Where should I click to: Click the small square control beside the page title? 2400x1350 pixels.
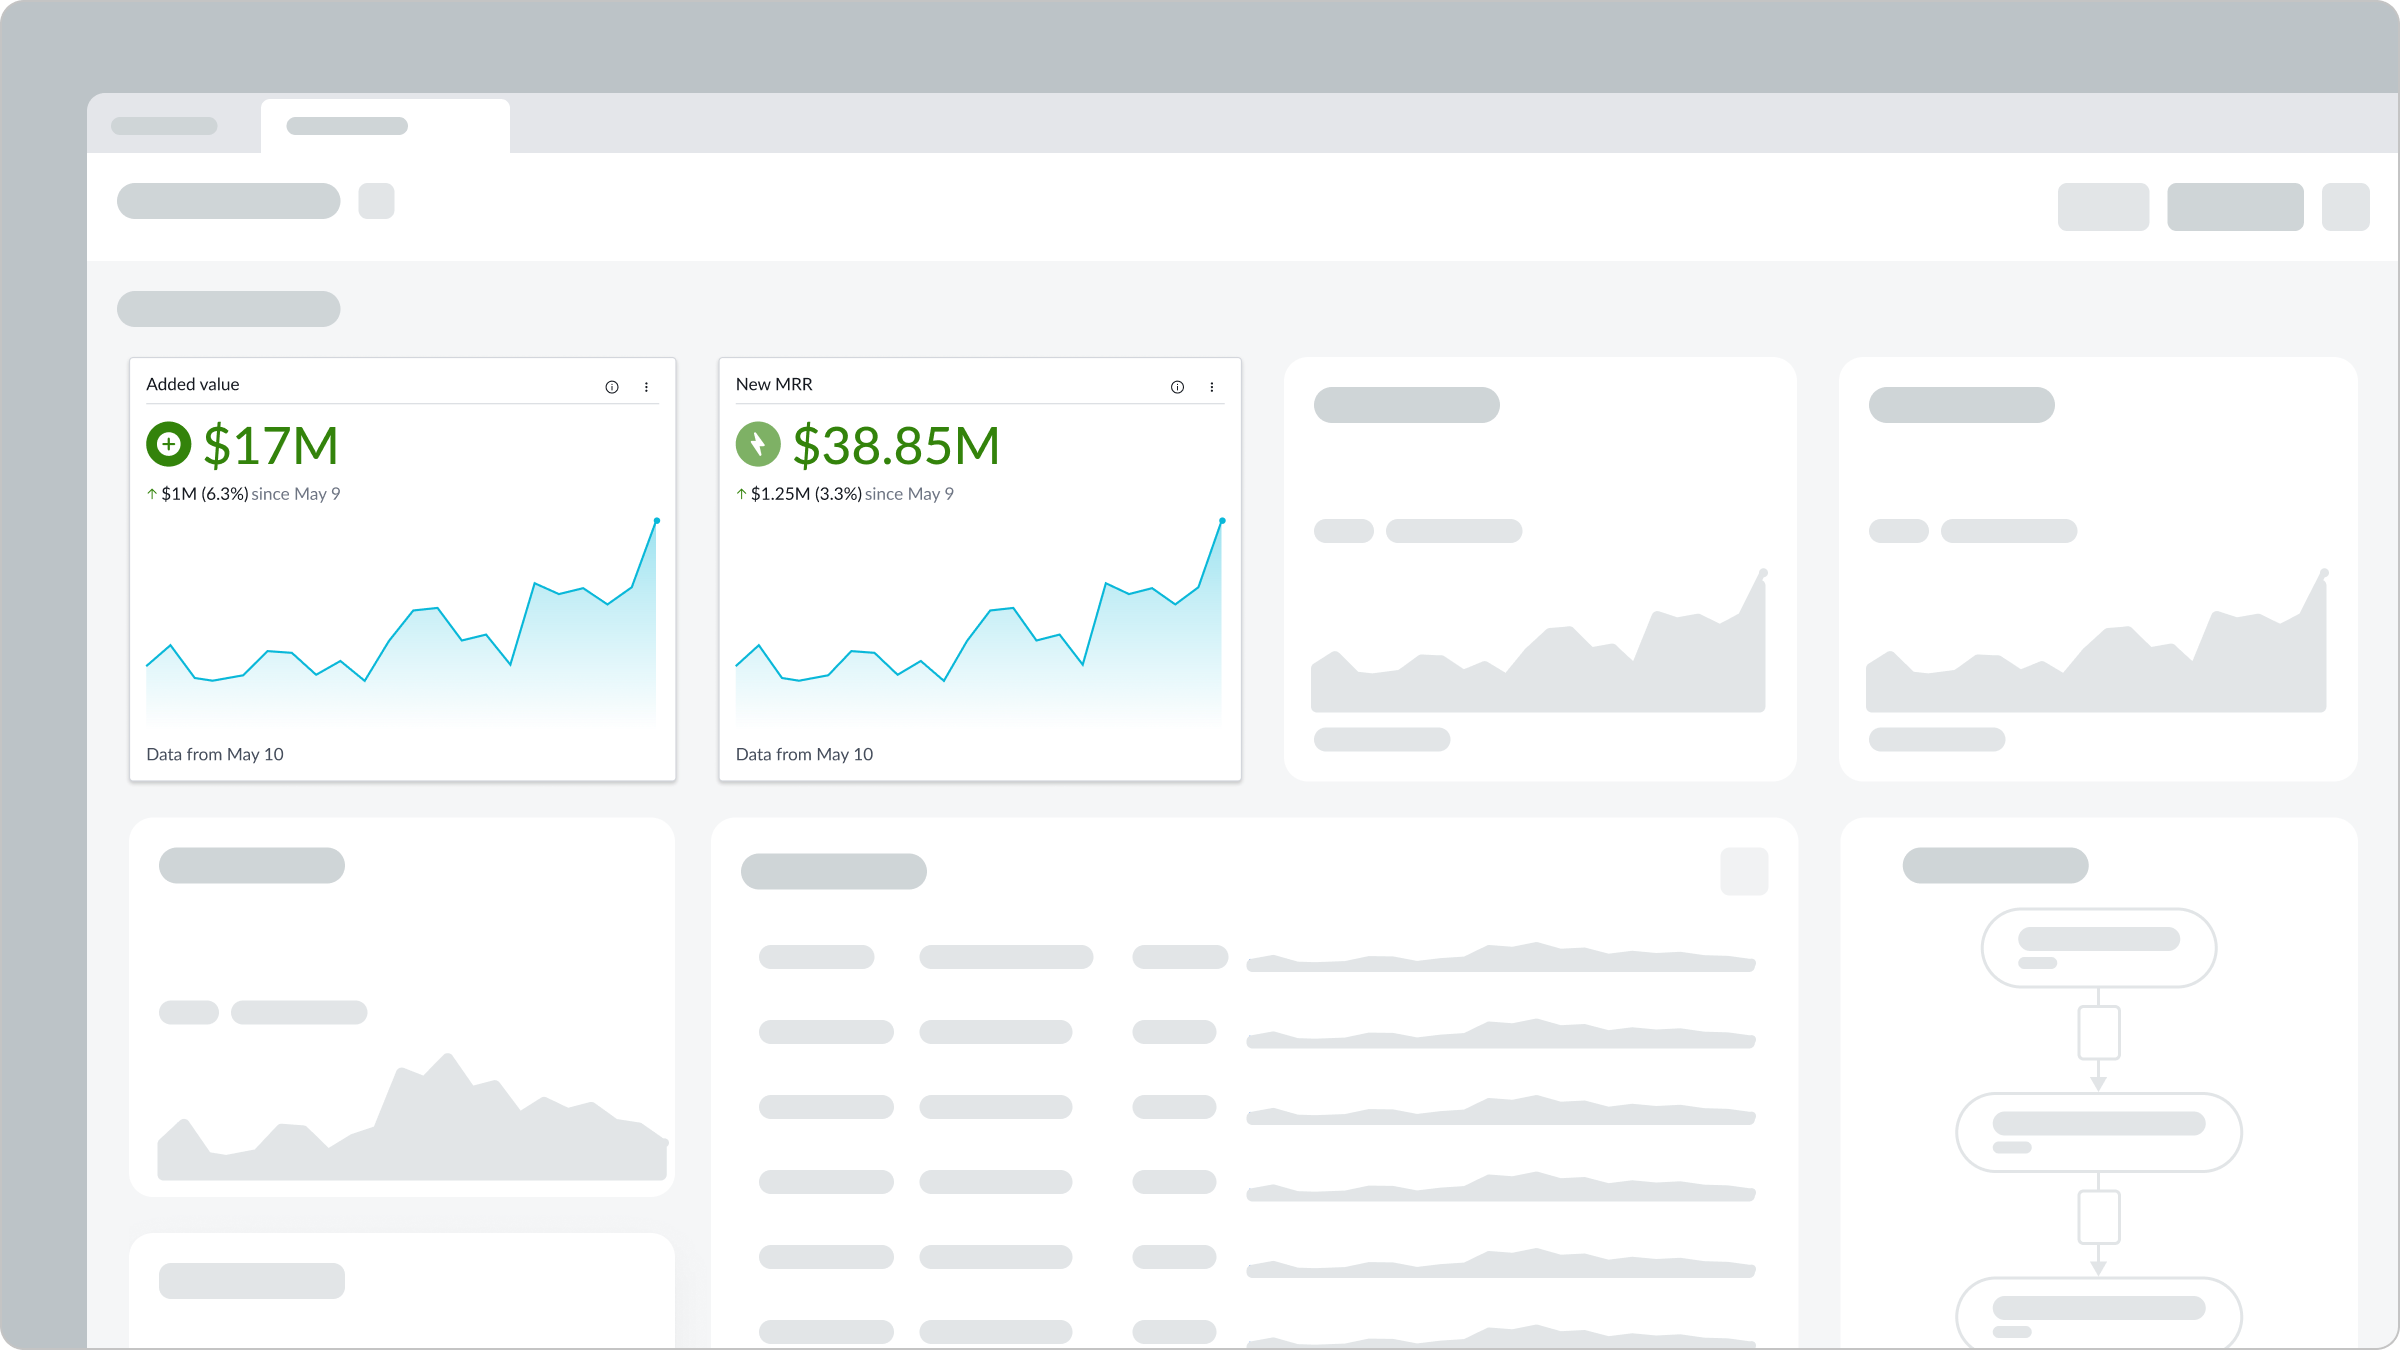377,201
